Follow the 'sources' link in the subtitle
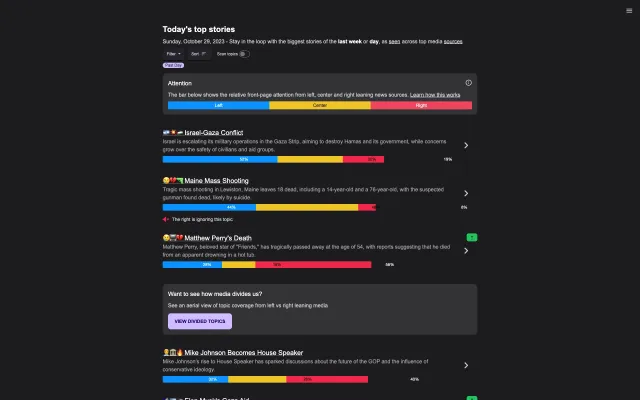Screen dimensions: 640x400 point(452,42)
